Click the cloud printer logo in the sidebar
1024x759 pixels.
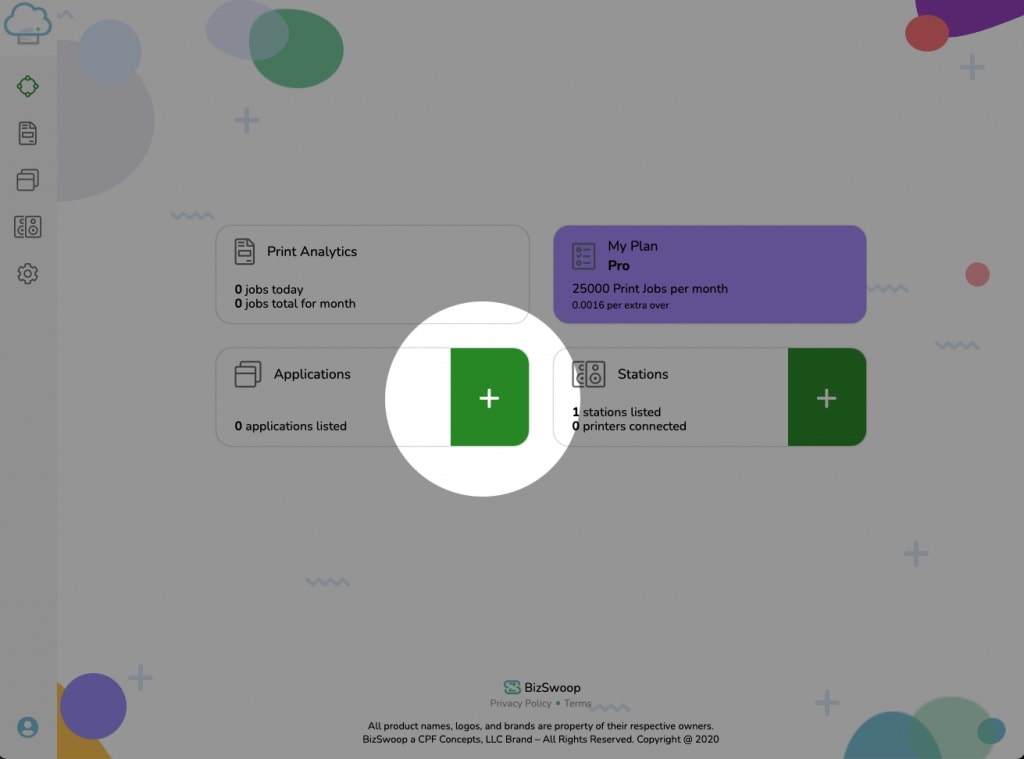tap(28, 22)
